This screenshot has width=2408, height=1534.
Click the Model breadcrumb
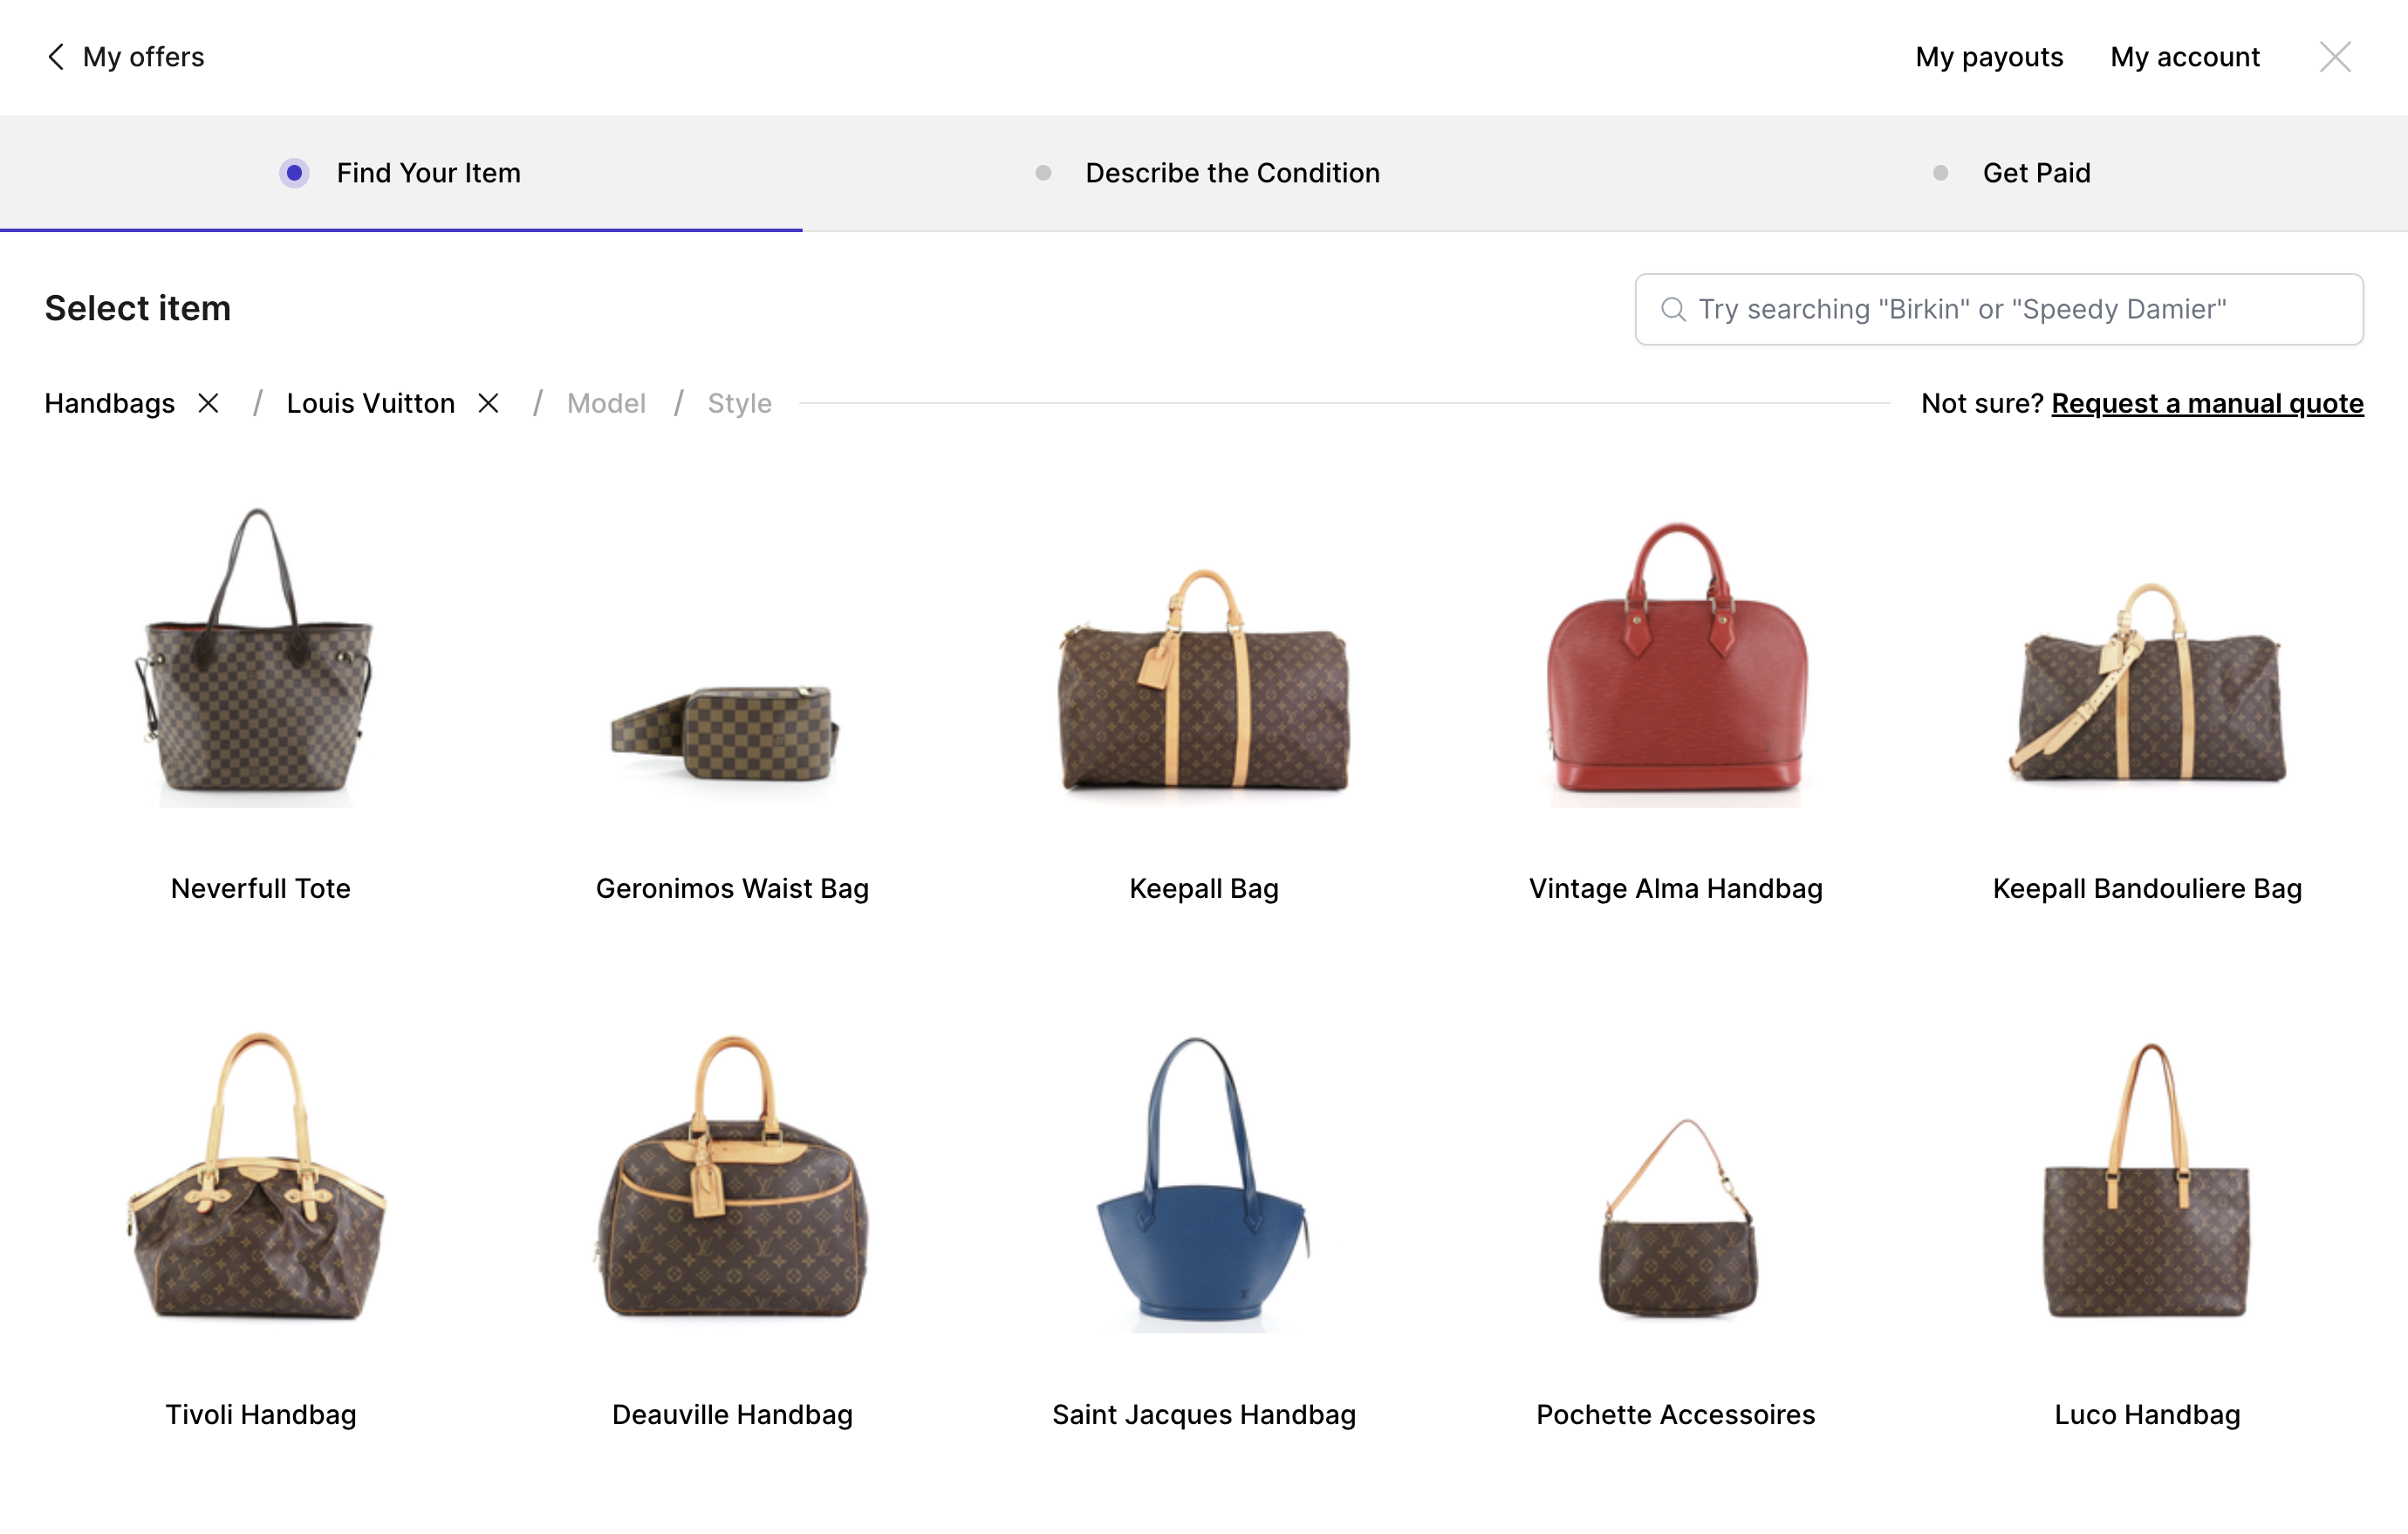pos(606,403)
